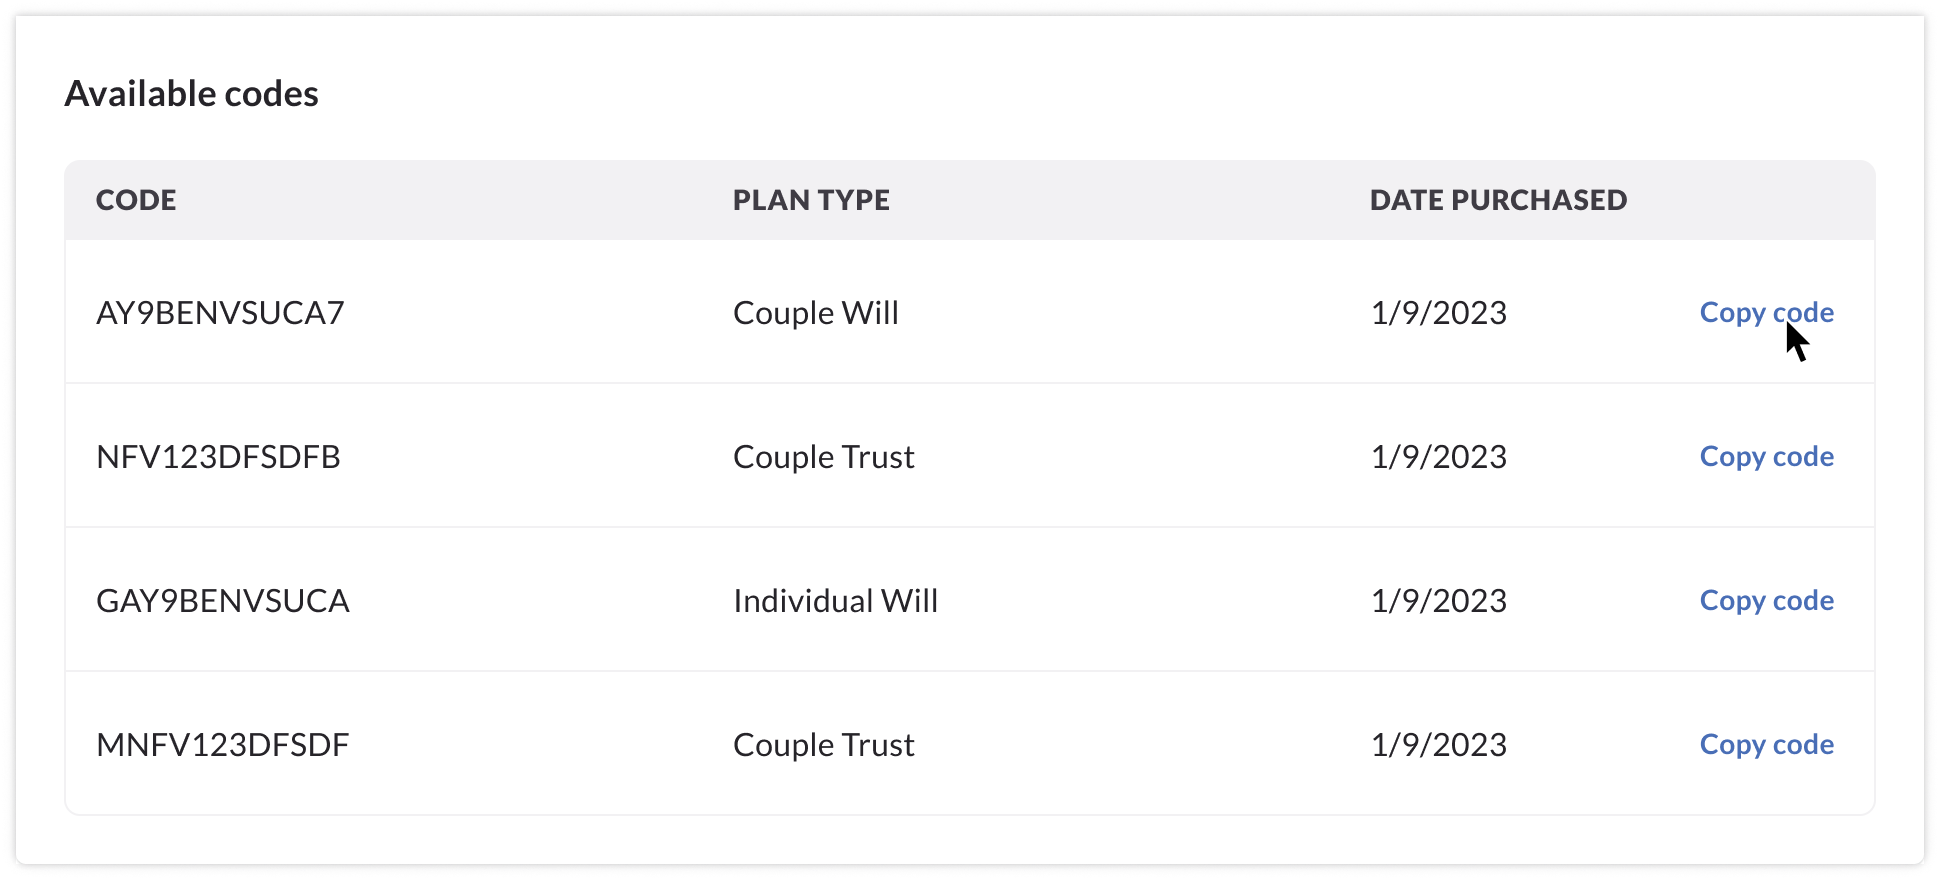Copy the code MNFV123DFSDF
Viewport: 1940px width, 880px height.
1766,744
